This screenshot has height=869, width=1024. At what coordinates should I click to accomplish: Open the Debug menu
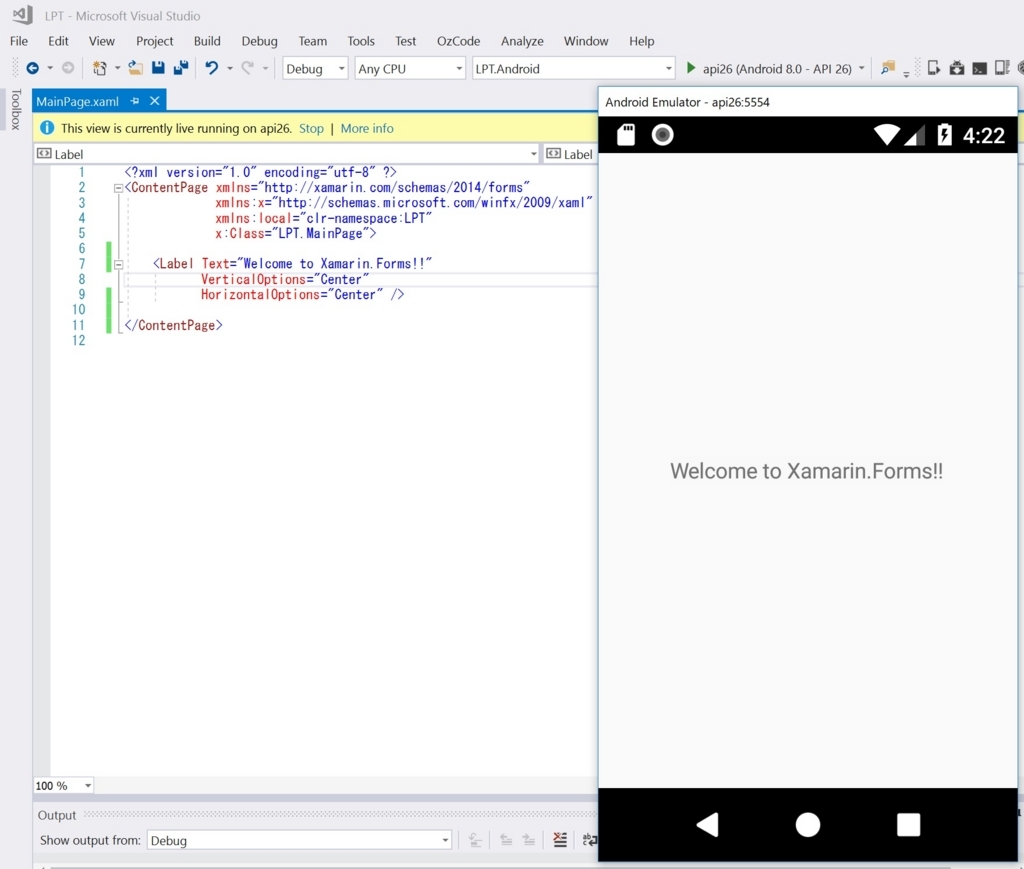[259, 41]
